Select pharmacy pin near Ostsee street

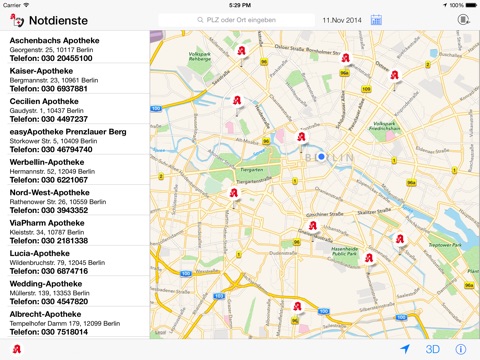click(x=395, y=75)
